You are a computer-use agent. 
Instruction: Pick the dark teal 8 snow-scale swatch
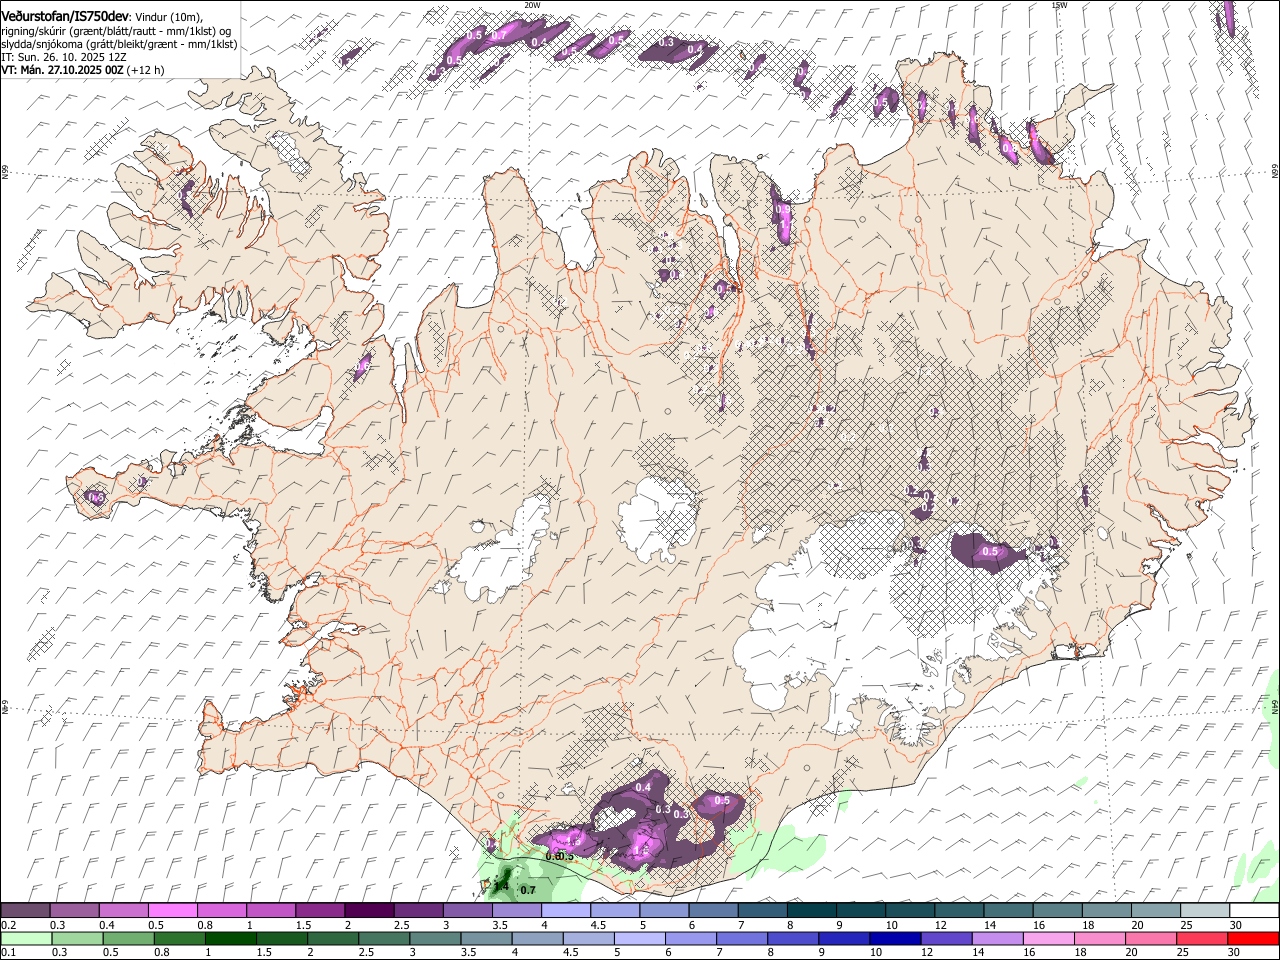pyautogui.click(x=811, y=910)
